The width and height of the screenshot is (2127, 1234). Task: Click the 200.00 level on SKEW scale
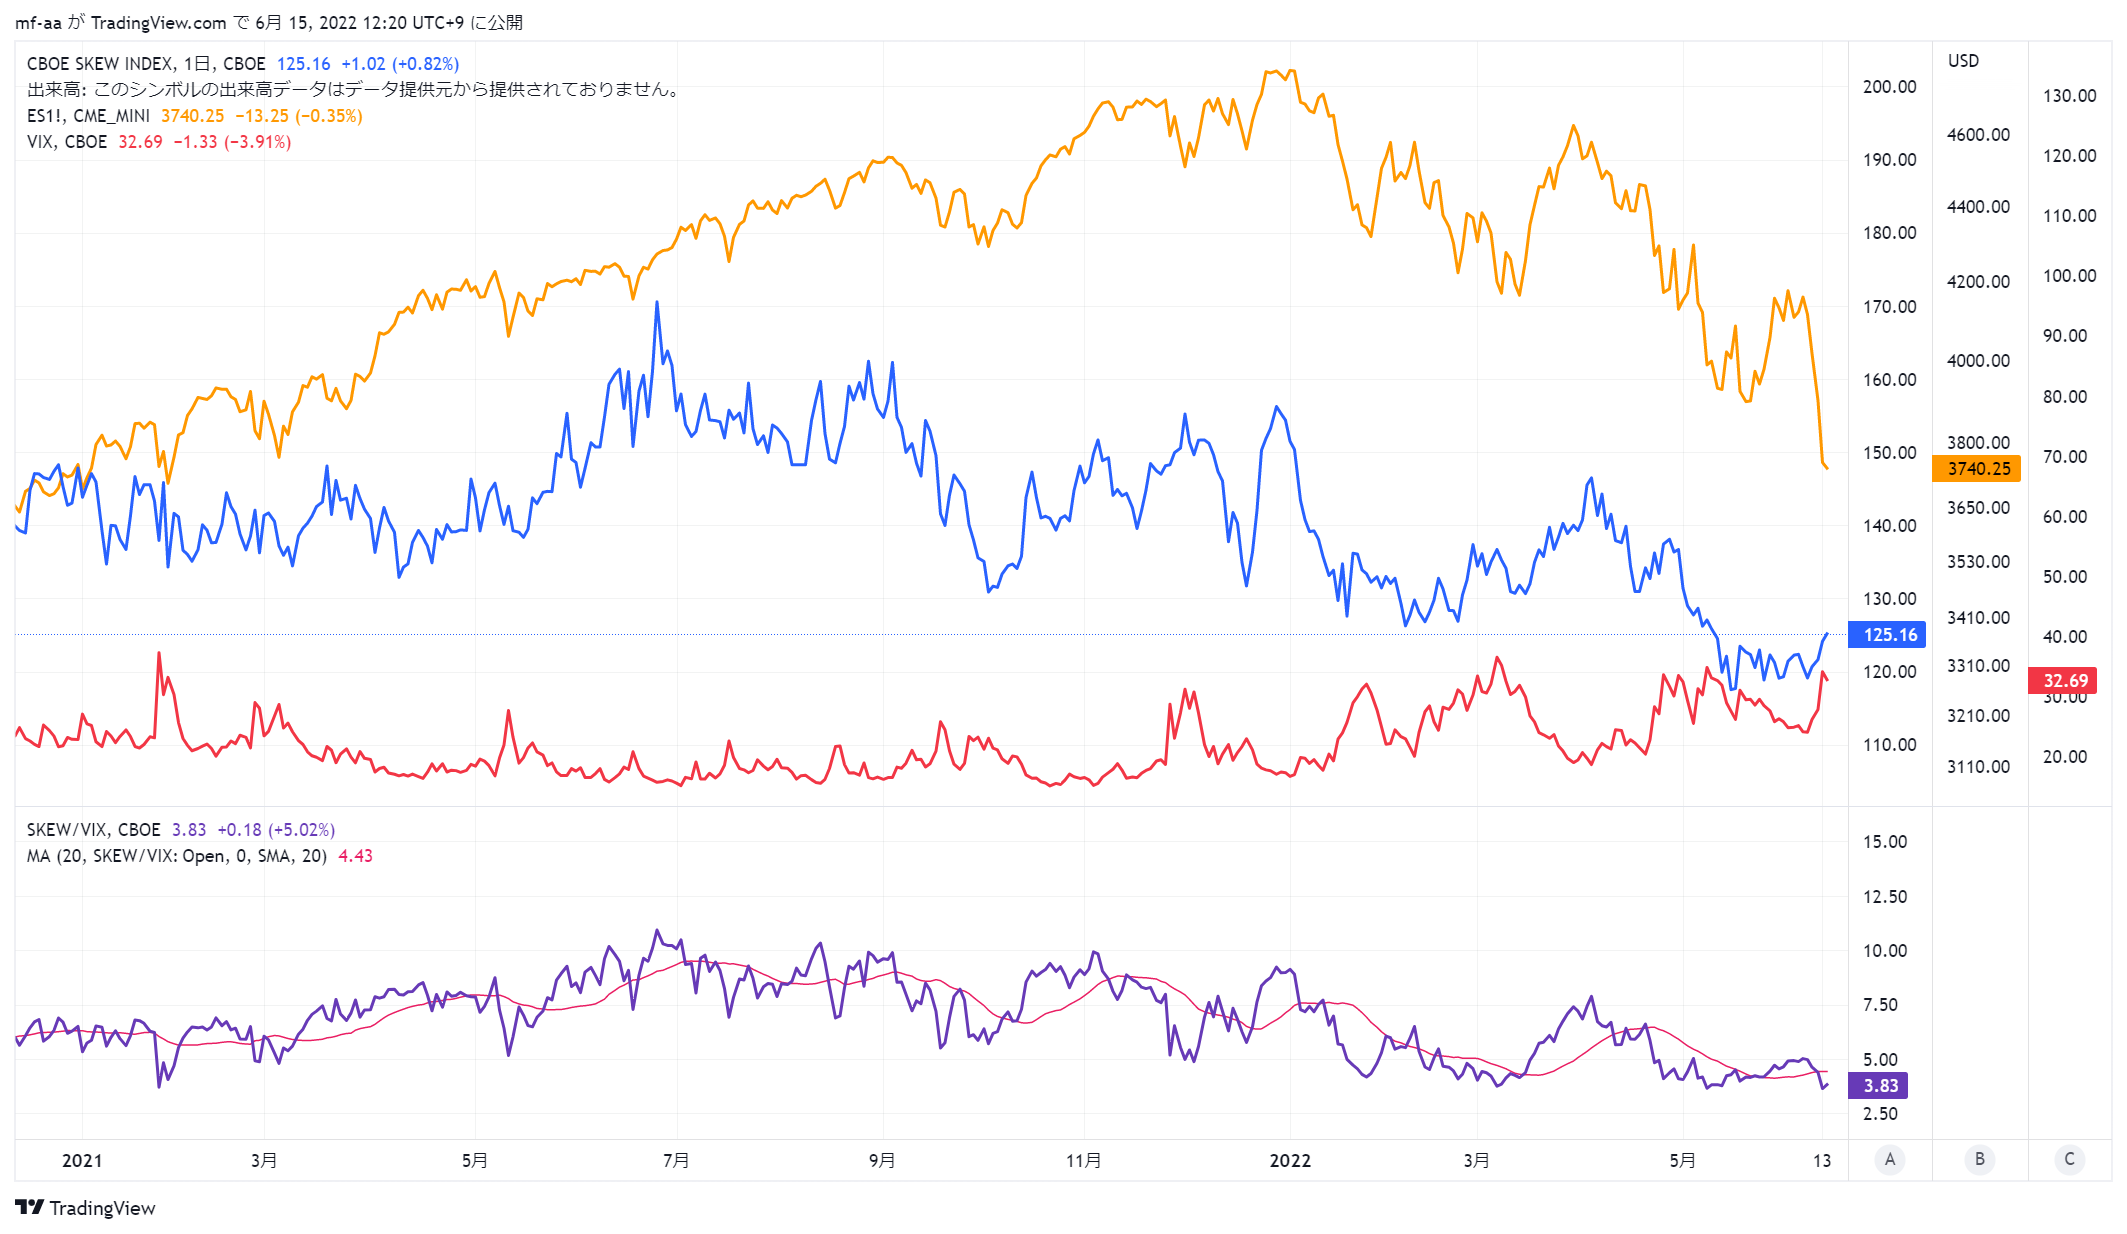coord(1889,87)
